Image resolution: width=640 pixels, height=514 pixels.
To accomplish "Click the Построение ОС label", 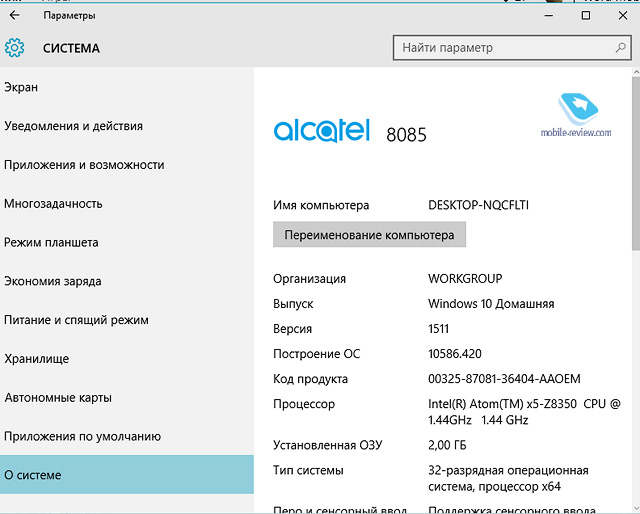I will (x=317, y=354).
